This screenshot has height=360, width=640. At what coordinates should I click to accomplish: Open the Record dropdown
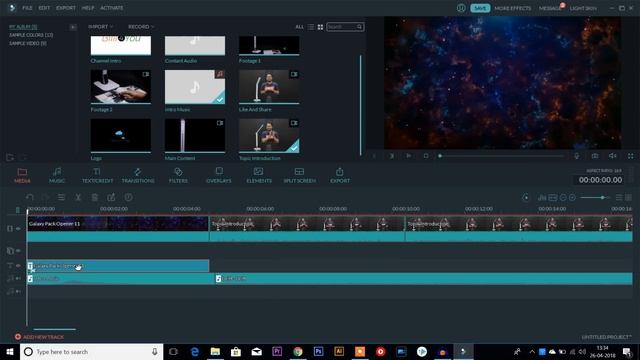click(141, 27)
